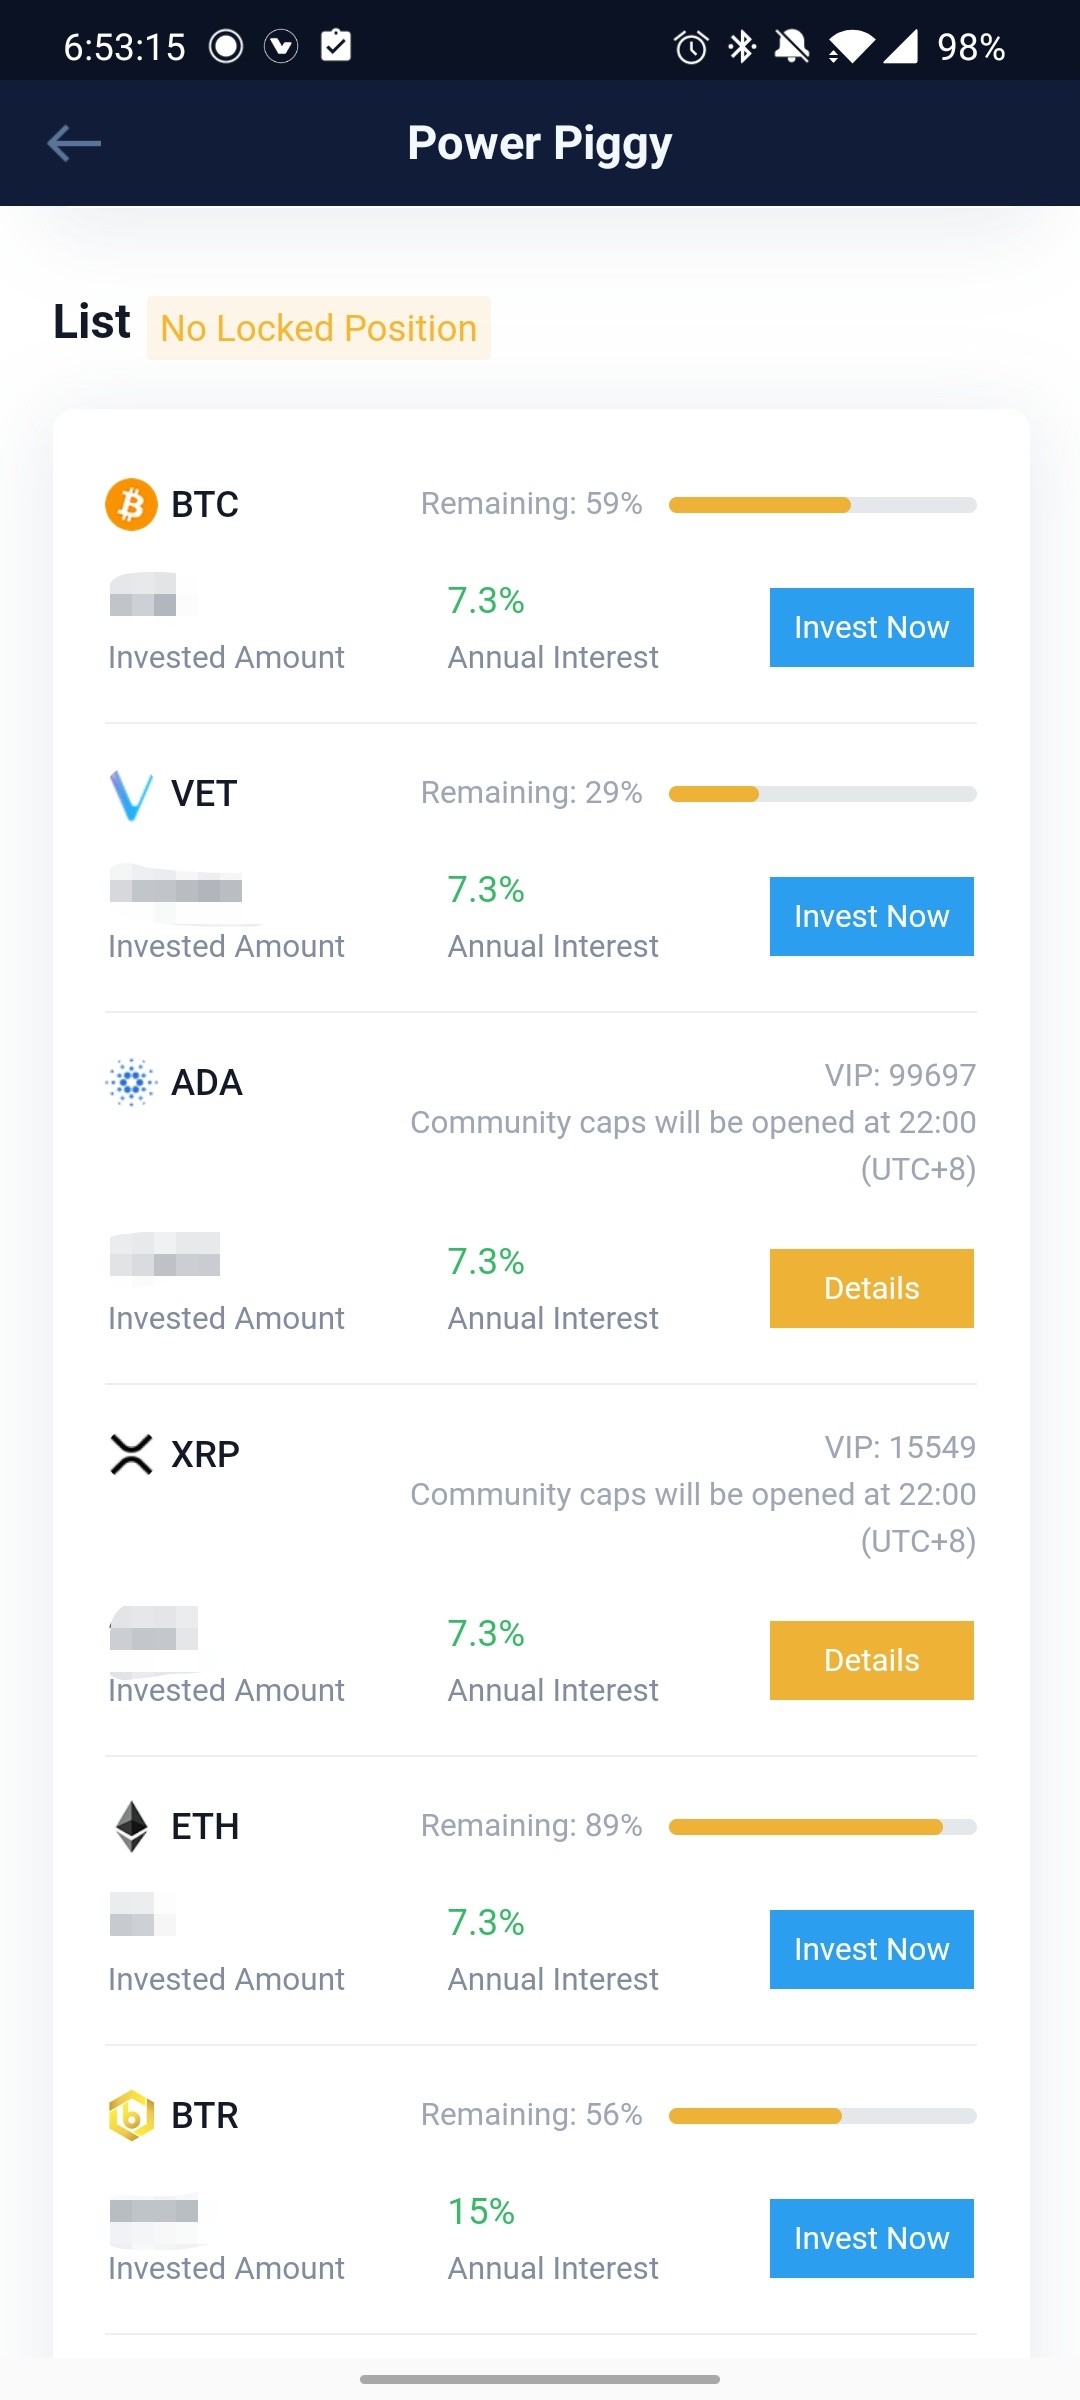Tap the VET coin logo
1080x2400 pixels.
[x=131, y=794]
